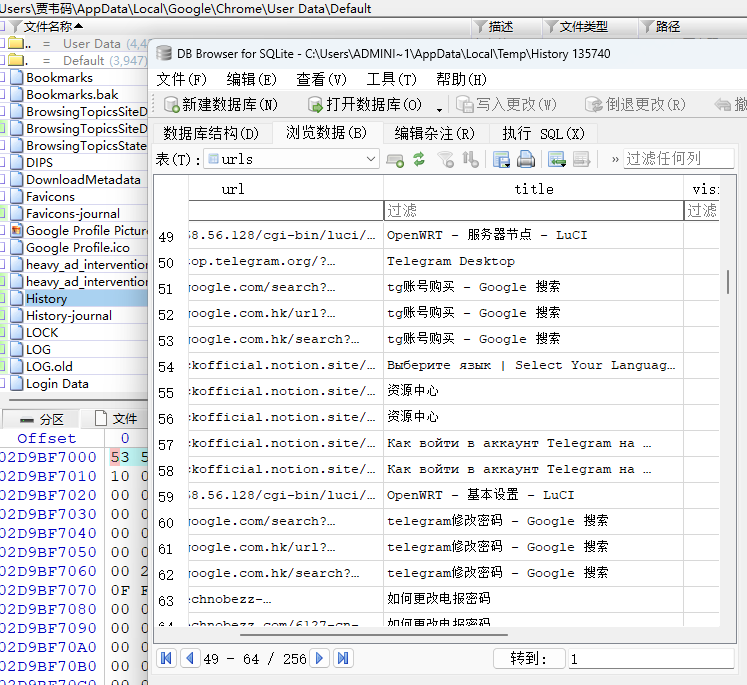This screenshot has height=685, width=747.
Task: Click the save table as icon
Action: pyautogui.click(x=501, y=160)
